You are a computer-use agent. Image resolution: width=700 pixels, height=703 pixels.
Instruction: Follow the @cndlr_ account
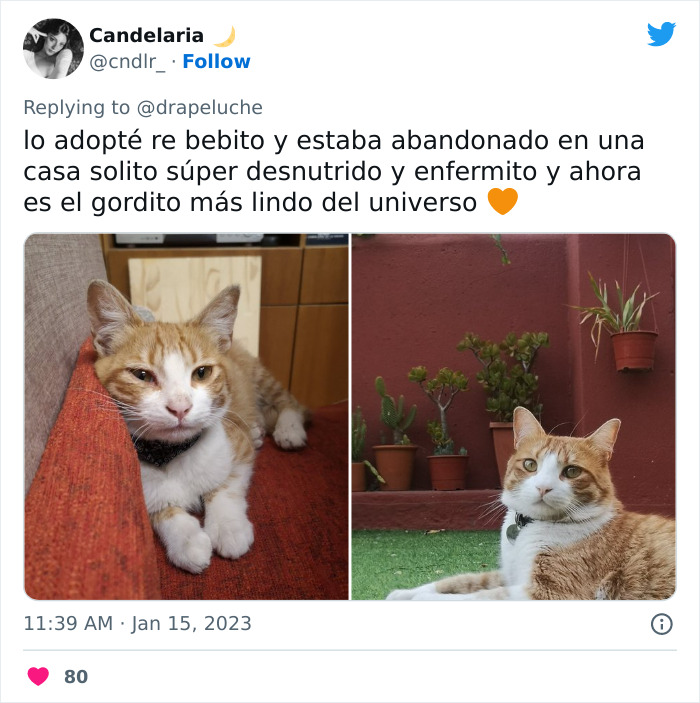216,61
